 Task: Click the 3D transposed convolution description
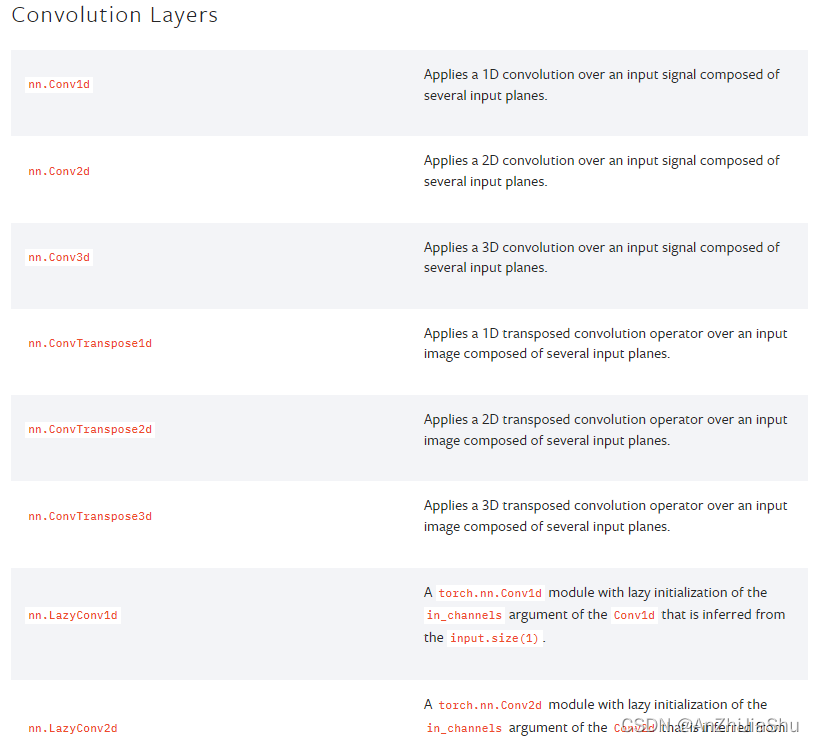click(605, 516)
